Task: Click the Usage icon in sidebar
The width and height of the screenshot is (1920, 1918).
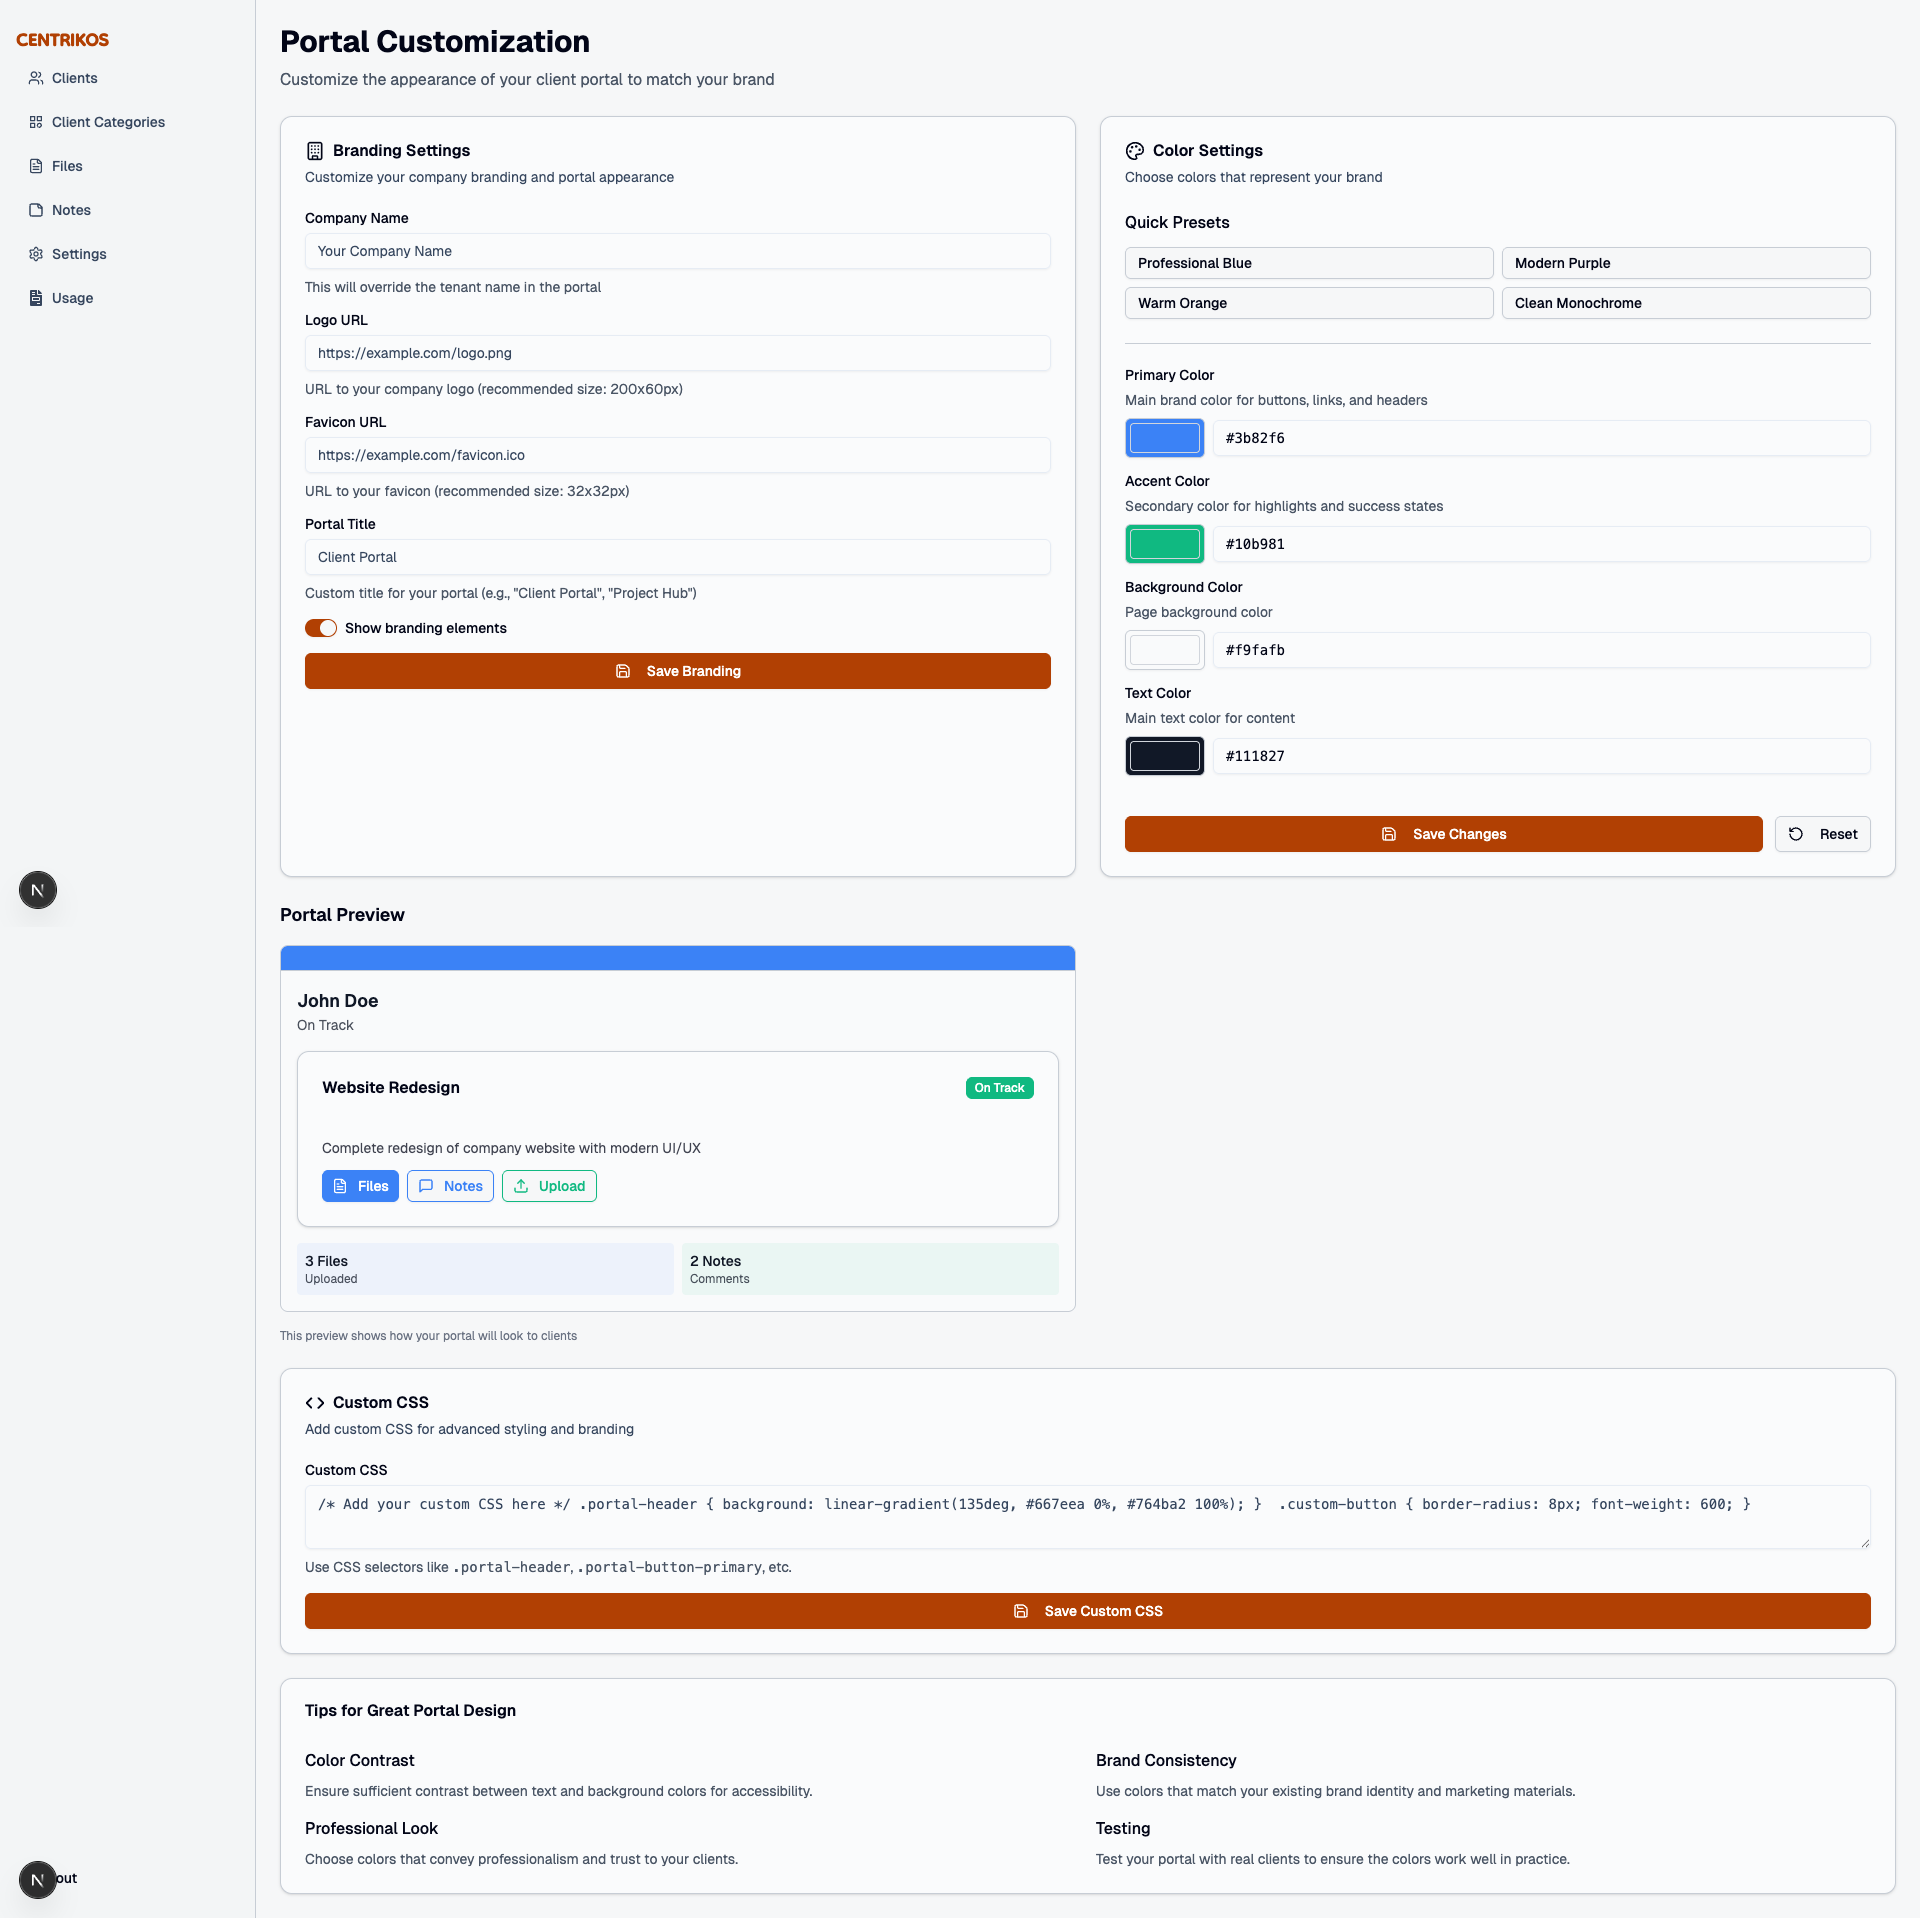Action: (x=36, y=298)
